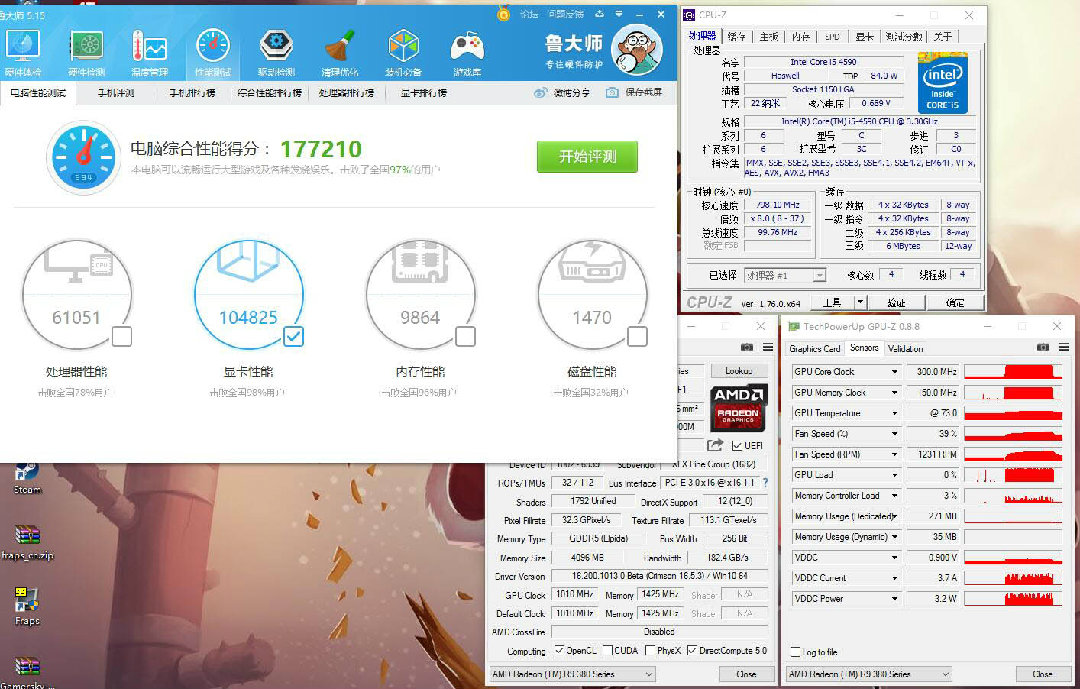Open GPU Temperature sensor dropdown
The image size is (1080, 689).
click(895, 413)
